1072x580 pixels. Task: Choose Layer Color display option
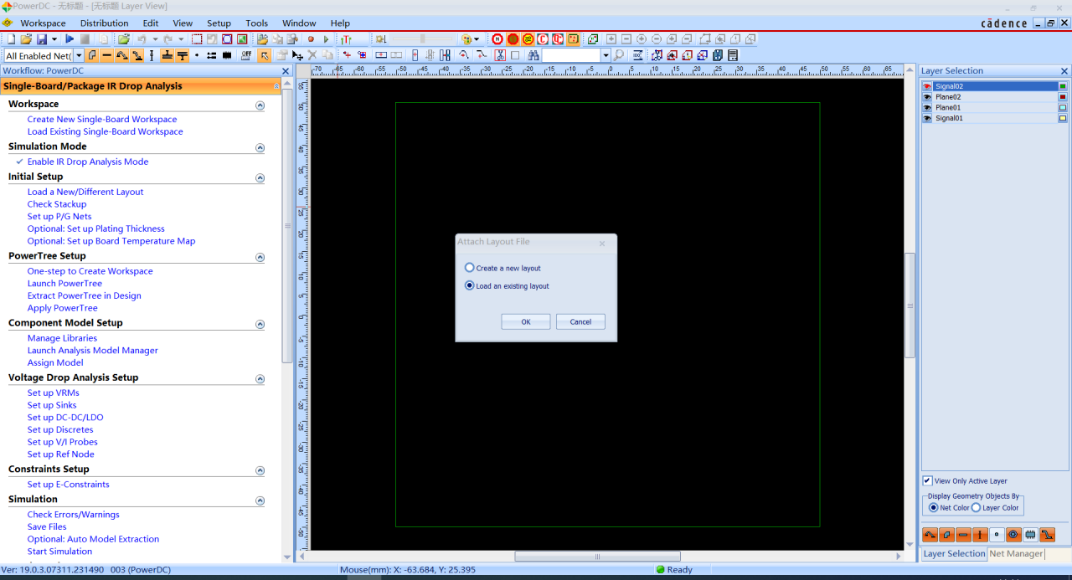tap(976, 508)
